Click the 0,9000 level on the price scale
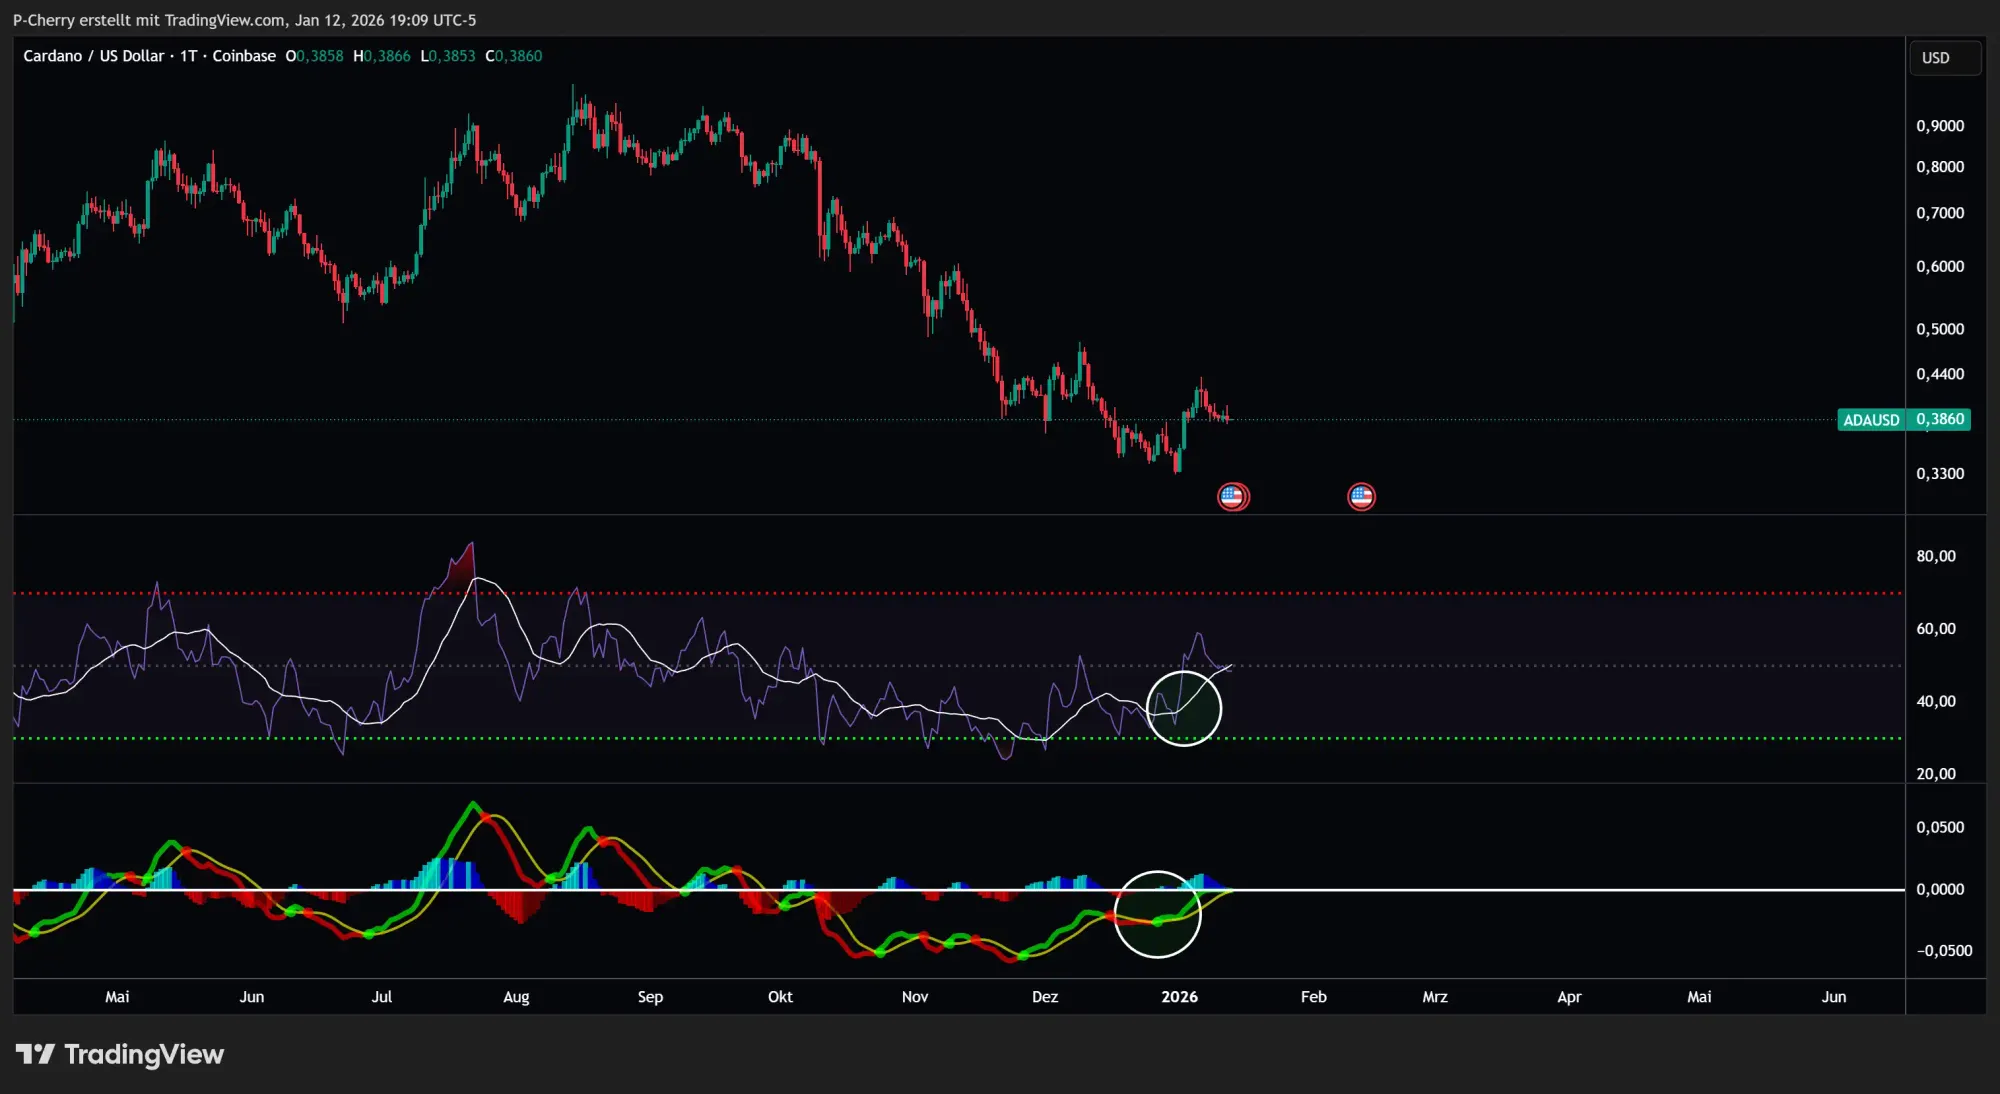 point(1941,125)
